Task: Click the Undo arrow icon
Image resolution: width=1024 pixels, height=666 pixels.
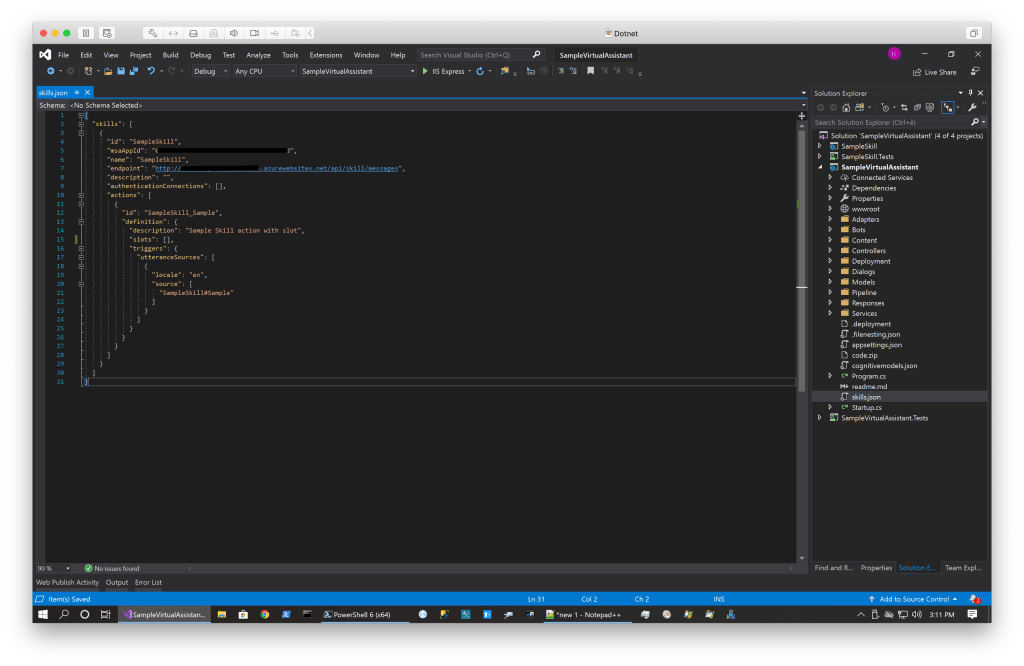Action: [x=151, y=72]
